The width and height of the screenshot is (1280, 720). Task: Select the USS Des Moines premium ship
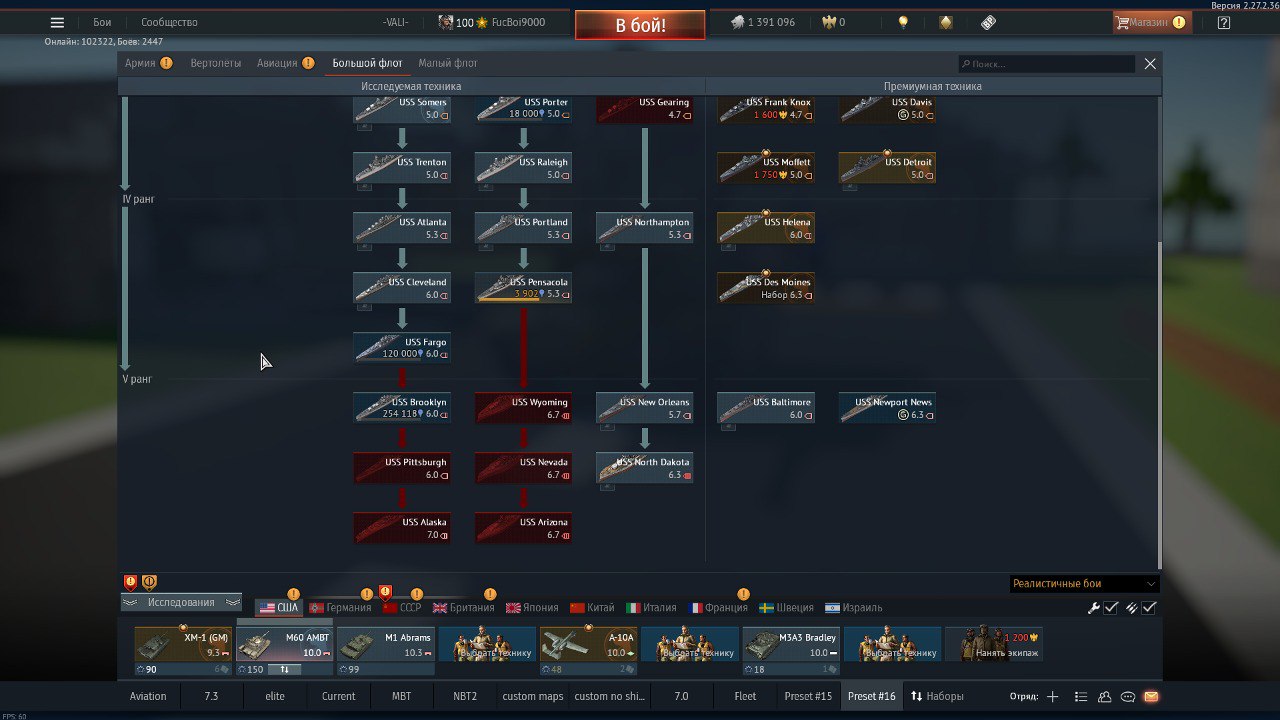click(x=766, y=288)
